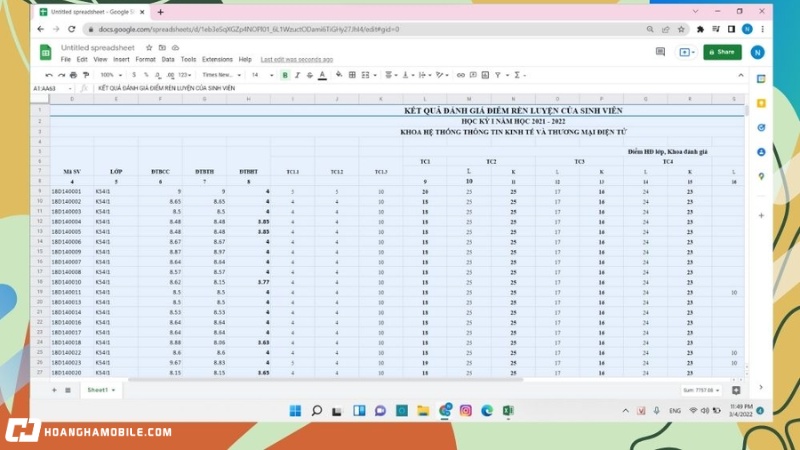
Task: Click the name box A1:AA63
Action: pos(52,88)
